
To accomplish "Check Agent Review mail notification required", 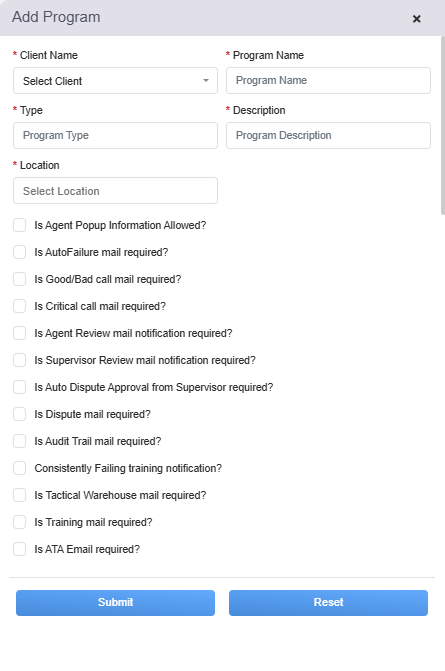I will 20,333.
